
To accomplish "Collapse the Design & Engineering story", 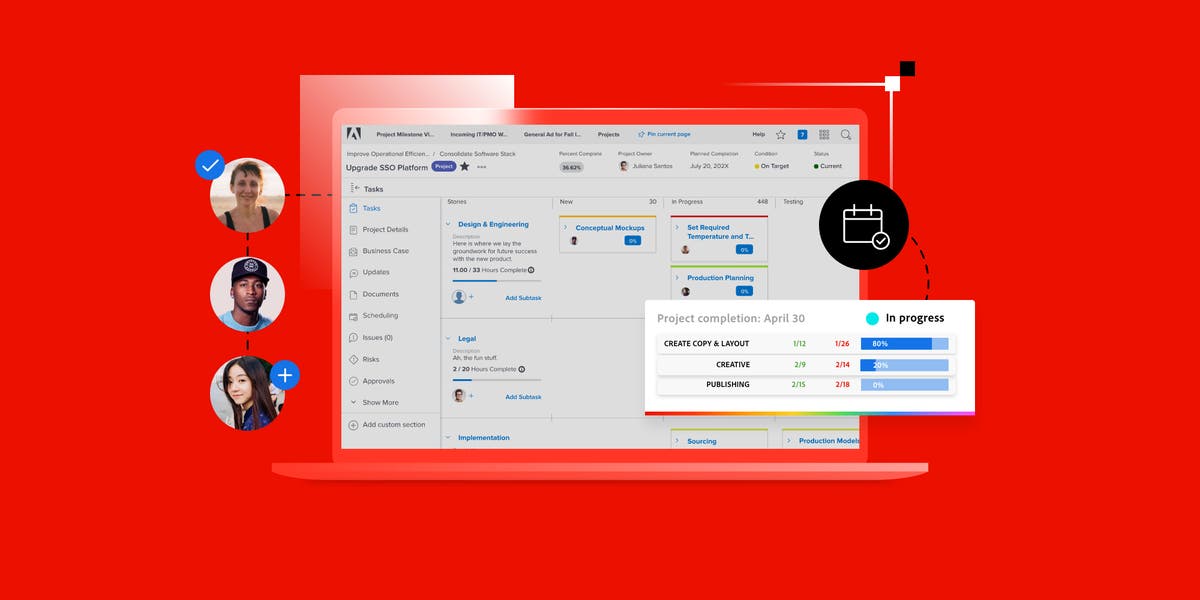I will [448, 224].
